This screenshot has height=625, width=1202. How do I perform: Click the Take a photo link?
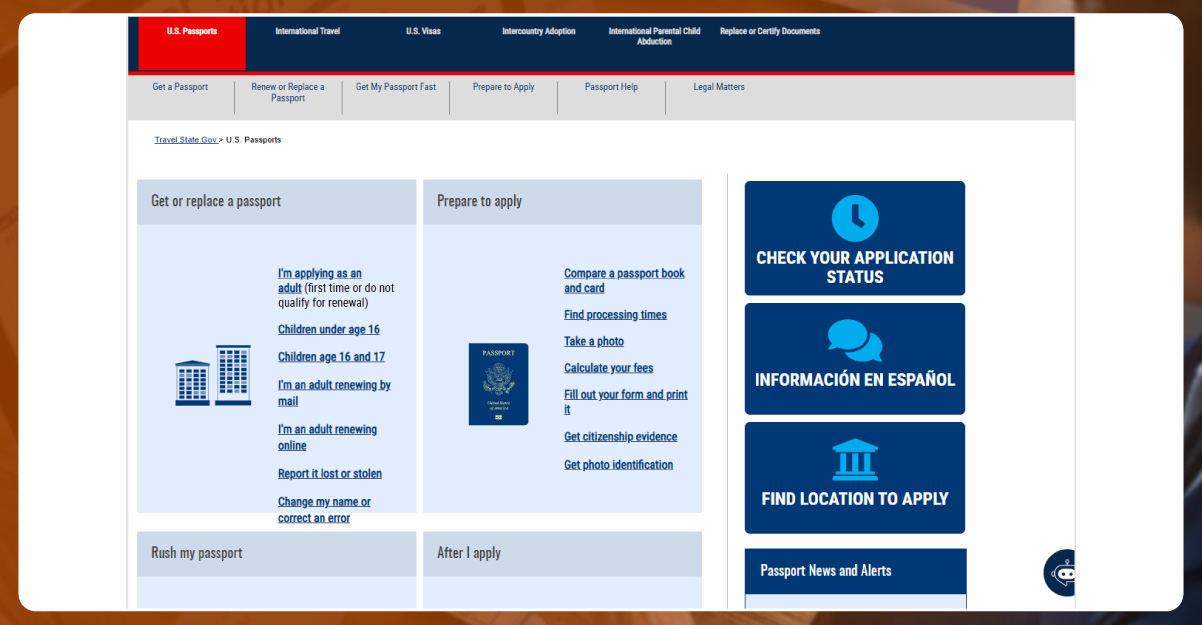click(593, 341)
